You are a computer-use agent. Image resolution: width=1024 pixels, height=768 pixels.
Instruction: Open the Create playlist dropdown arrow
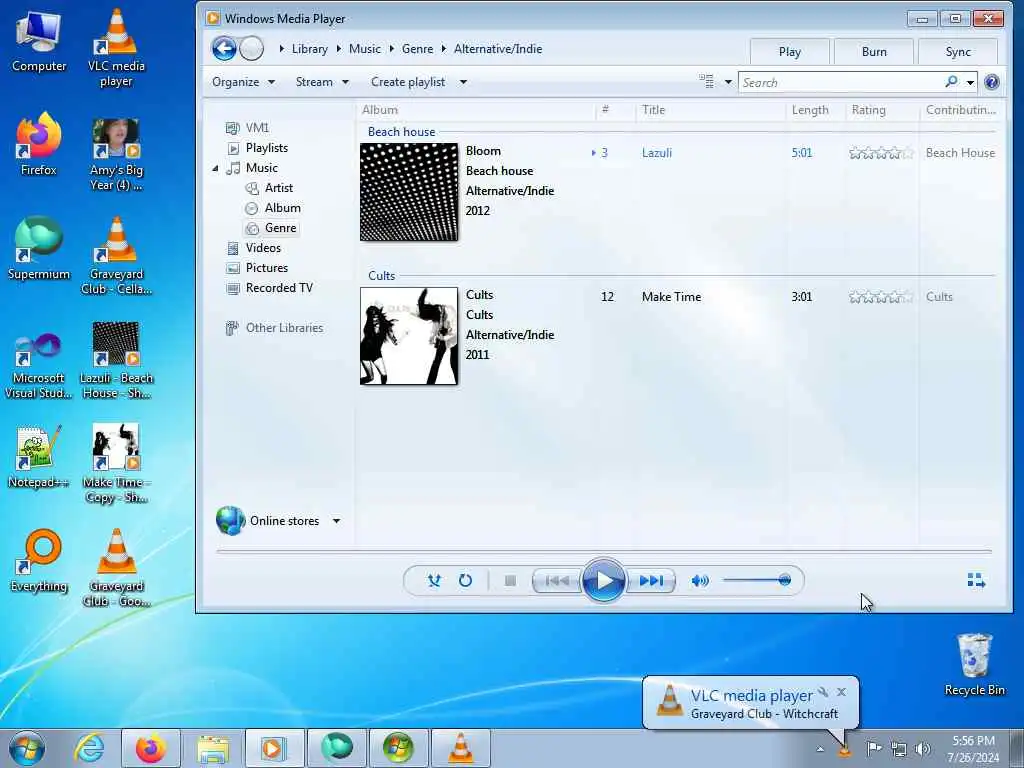pos(463,82)
